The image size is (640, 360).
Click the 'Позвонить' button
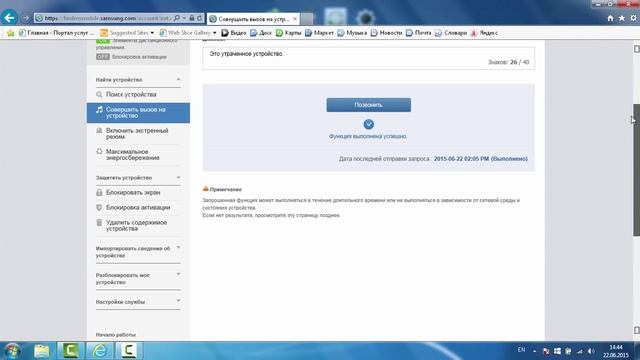[x=369, y=105]
